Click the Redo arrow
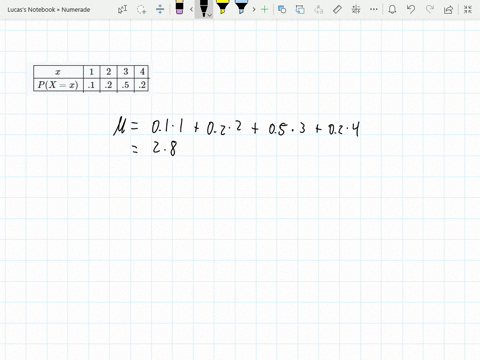Viewport: 480px width, 360px height. click(430, 9)
